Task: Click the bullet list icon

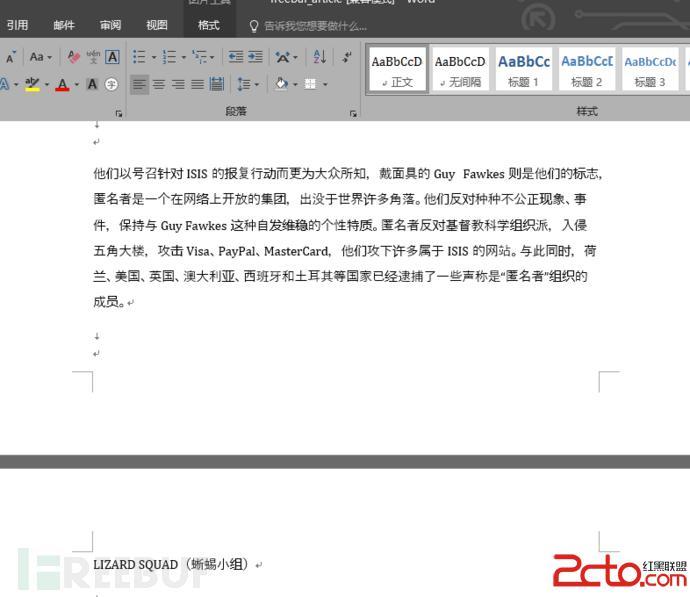Action: (138, 57)
